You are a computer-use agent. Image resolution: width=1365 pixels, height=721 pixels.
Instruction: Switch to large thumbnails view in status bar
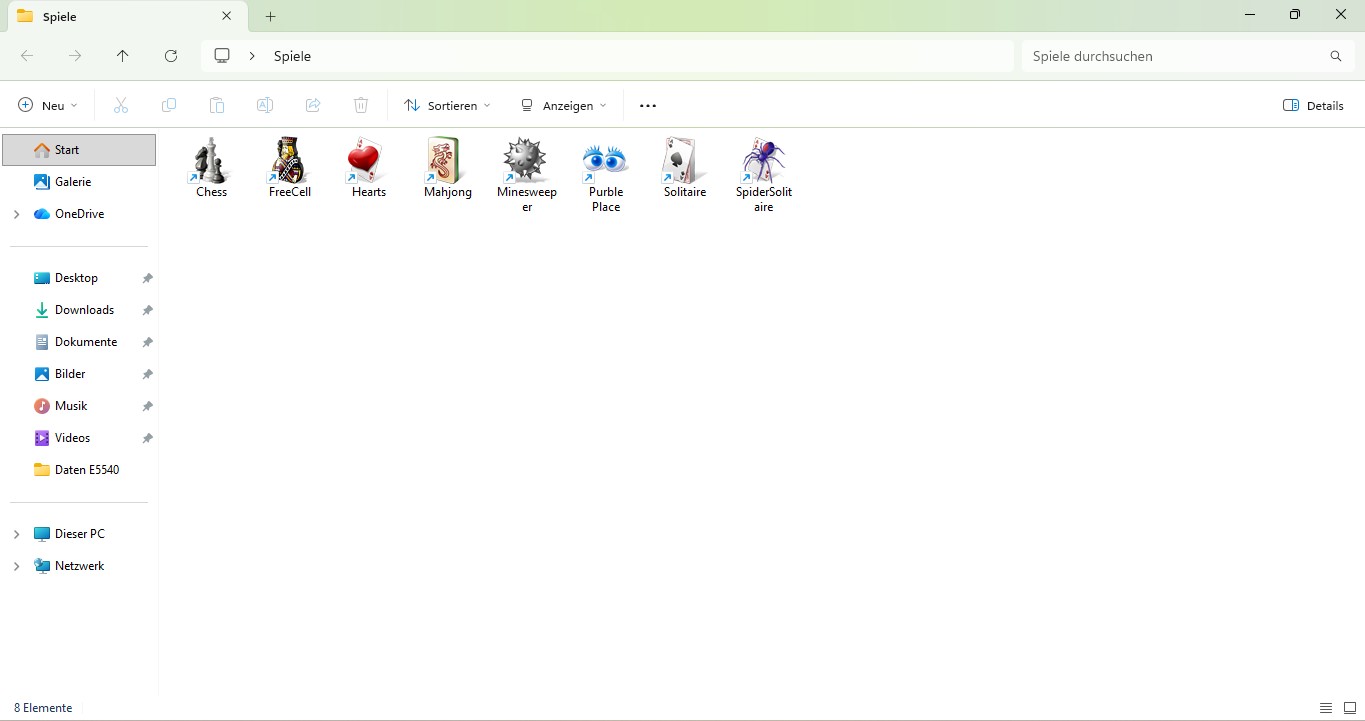point(1349,708)
